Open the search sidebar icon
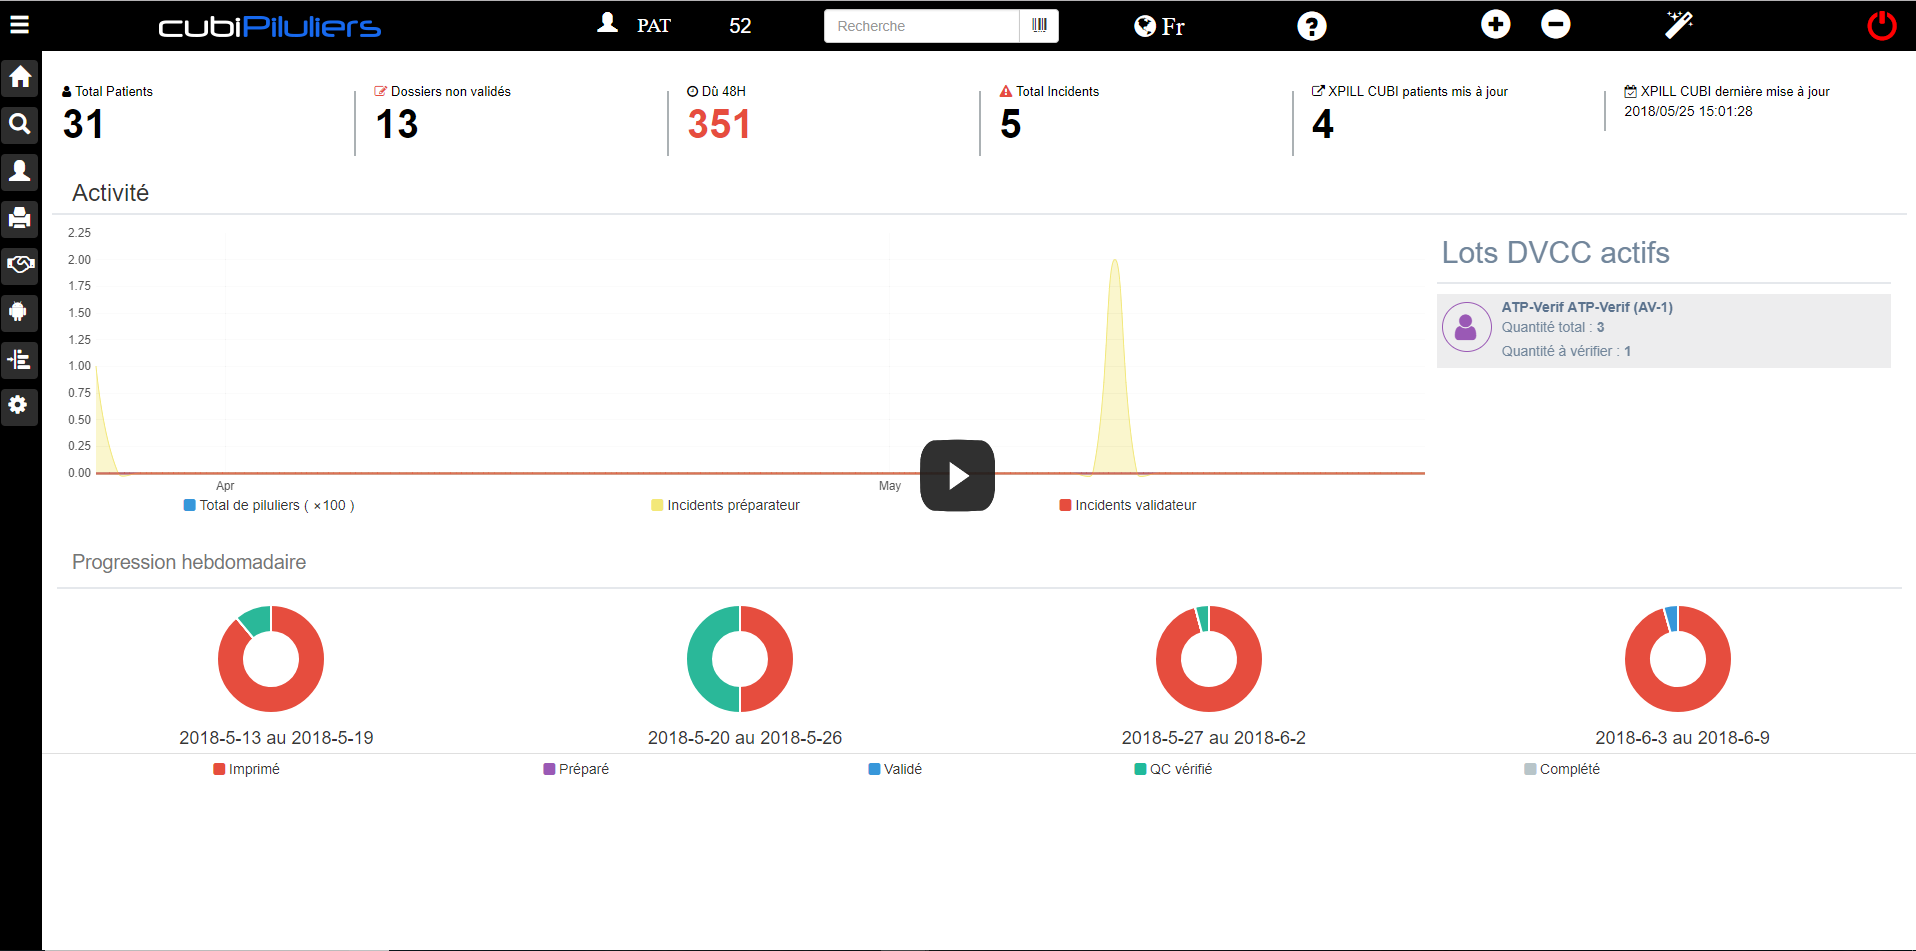The width and height of the screenshot is (1916, 951). pos(20,124)
